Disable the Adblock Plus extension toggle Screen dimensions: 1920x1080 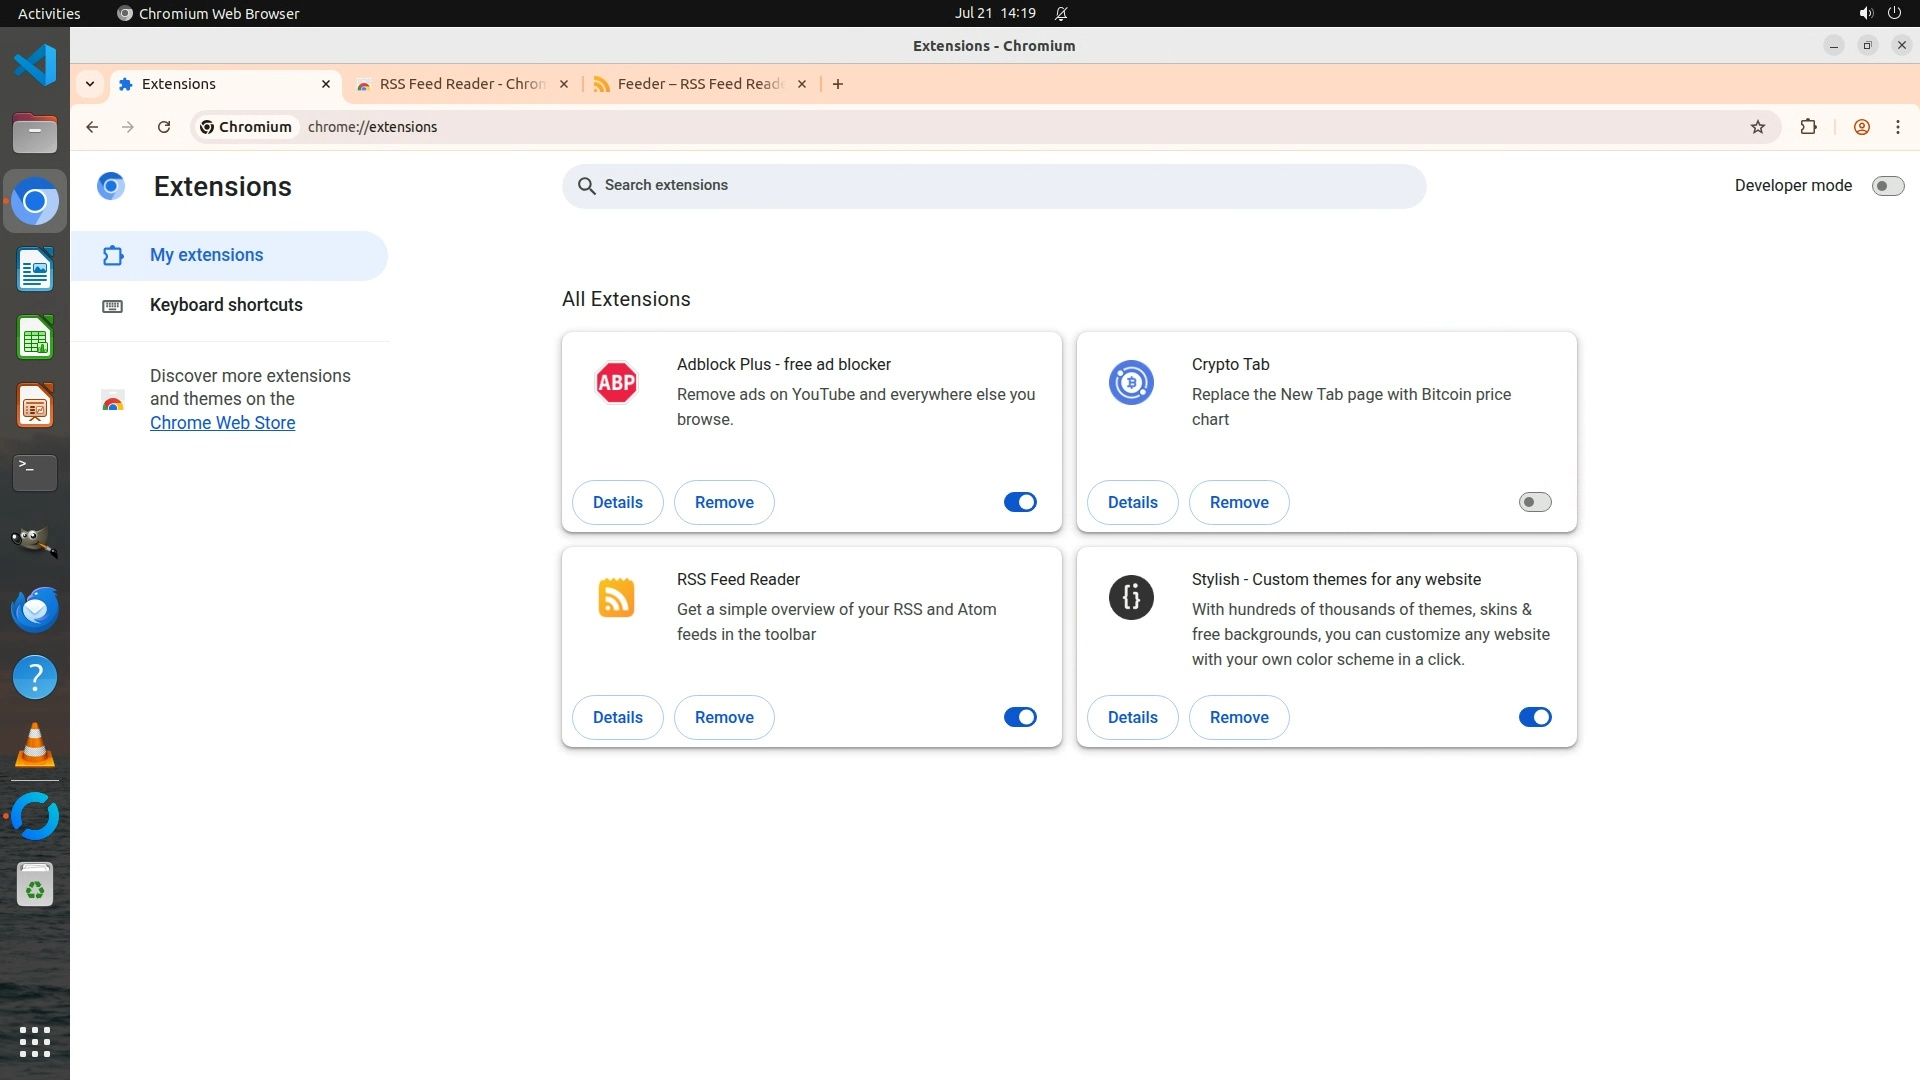click(x=1020, y=502)
